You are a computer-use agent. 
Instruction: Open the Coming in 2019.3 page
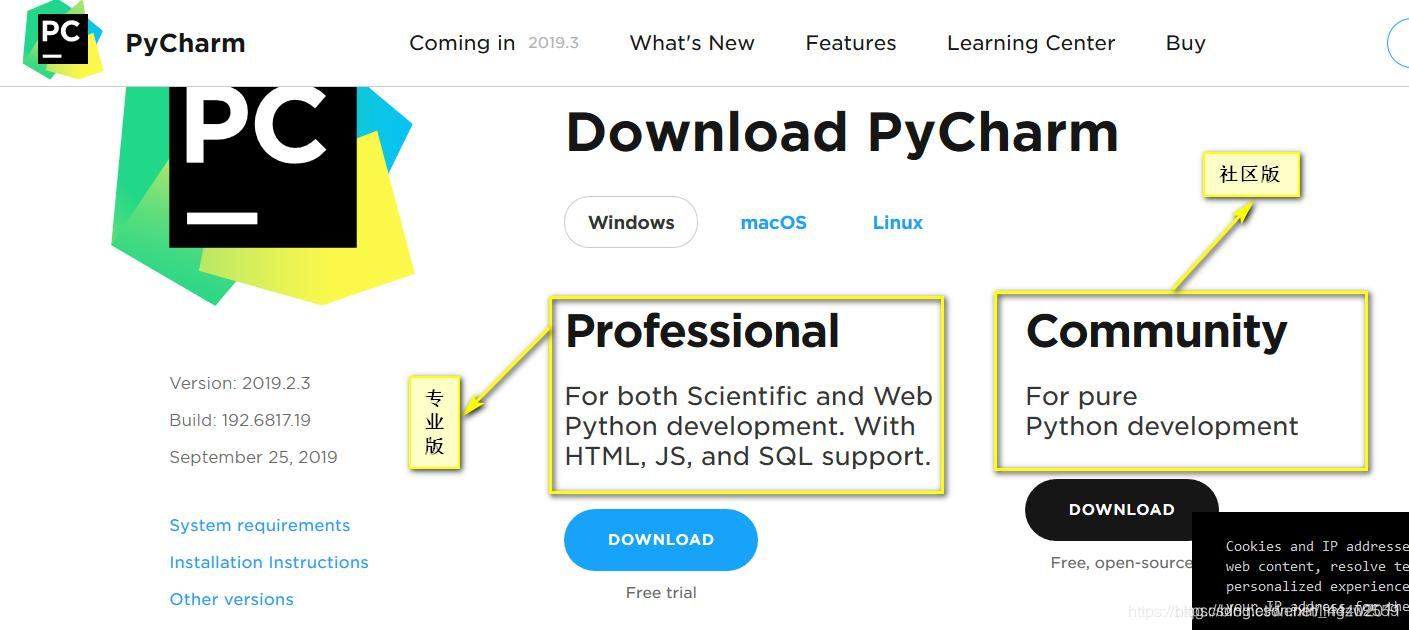click(x=494, y=43)
